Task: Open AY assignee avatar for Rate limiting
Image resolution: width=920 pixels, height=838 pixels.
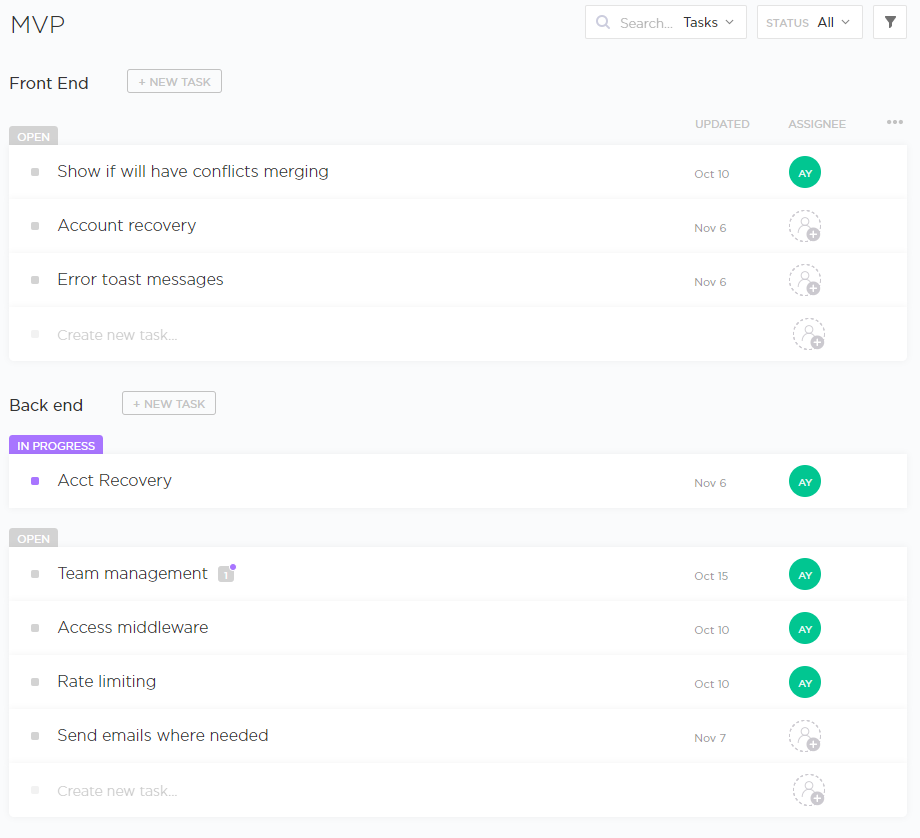Action: point(804,682)
